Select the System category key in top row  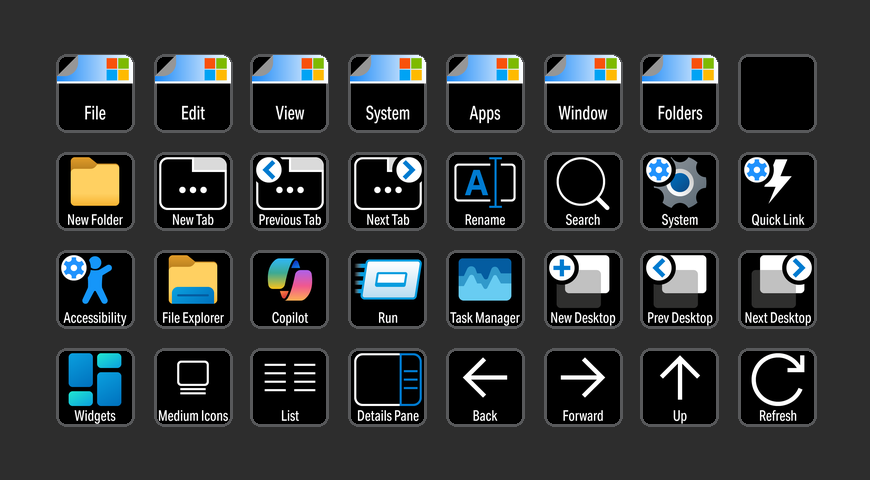(x=387, y=93)
